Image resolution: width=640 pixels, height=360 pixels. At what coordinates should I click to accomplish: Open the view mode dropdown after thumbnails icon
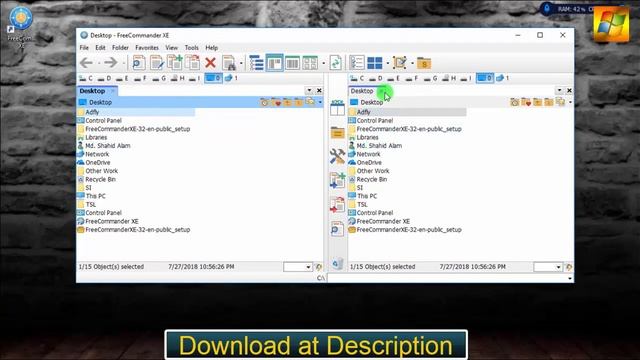point(324,63)
